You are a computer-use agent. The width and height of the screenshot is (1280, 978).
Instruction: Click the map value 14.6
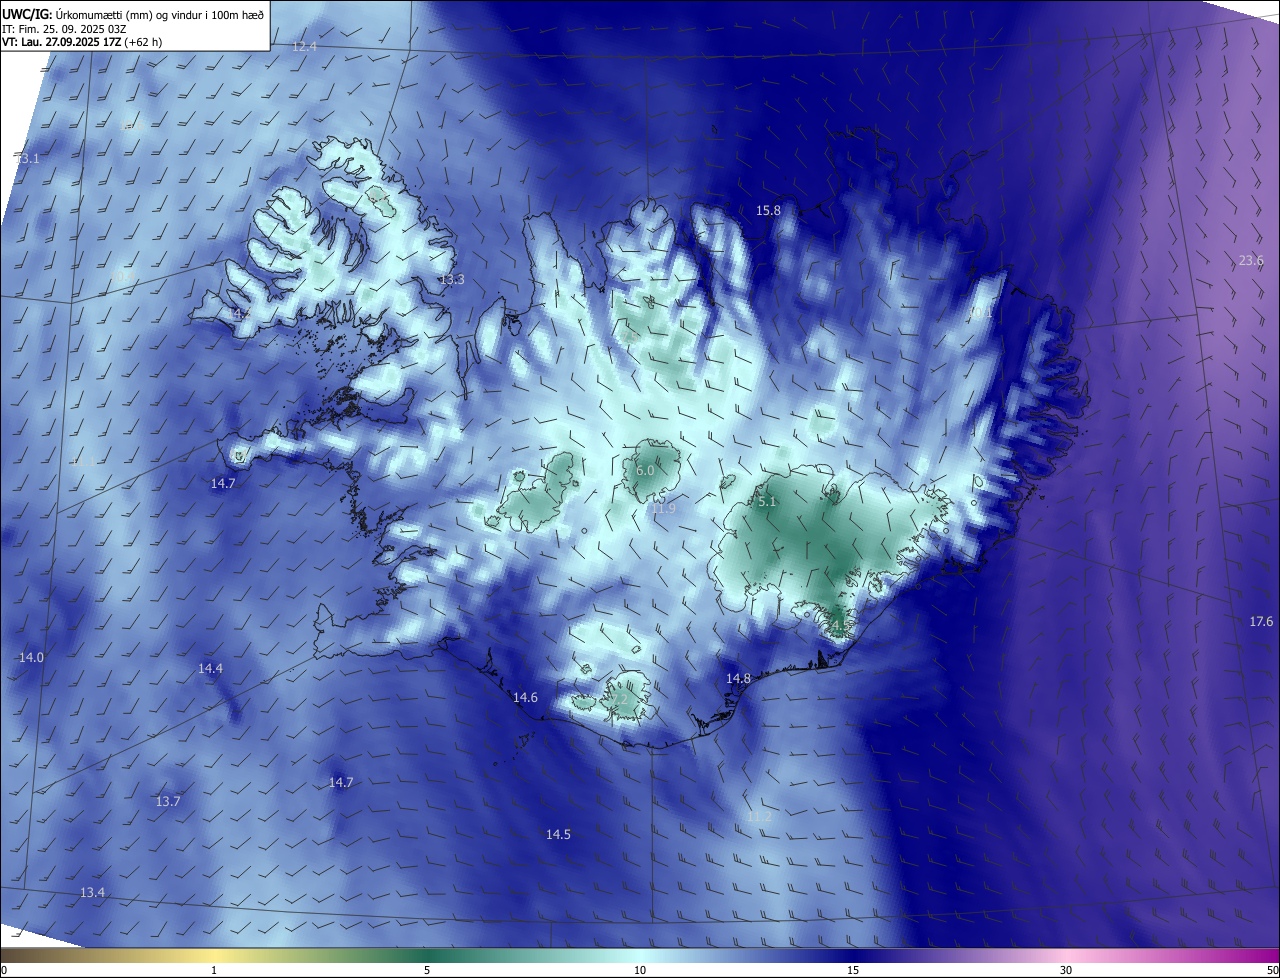525,697
